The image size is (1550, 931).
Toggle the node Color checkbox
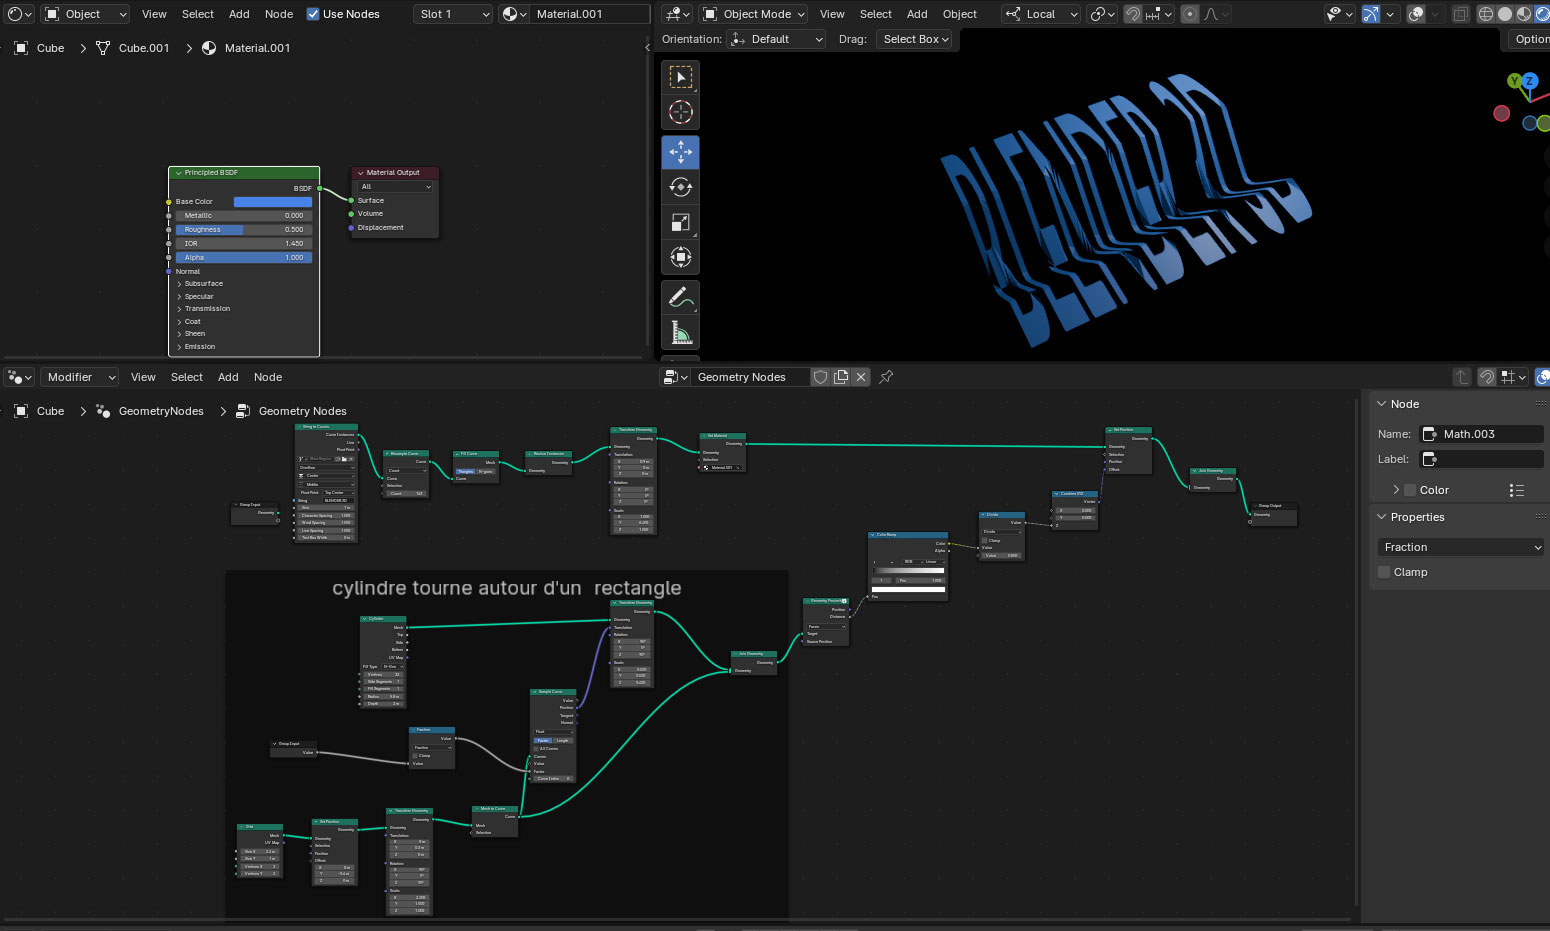[x=1410, y=490]
